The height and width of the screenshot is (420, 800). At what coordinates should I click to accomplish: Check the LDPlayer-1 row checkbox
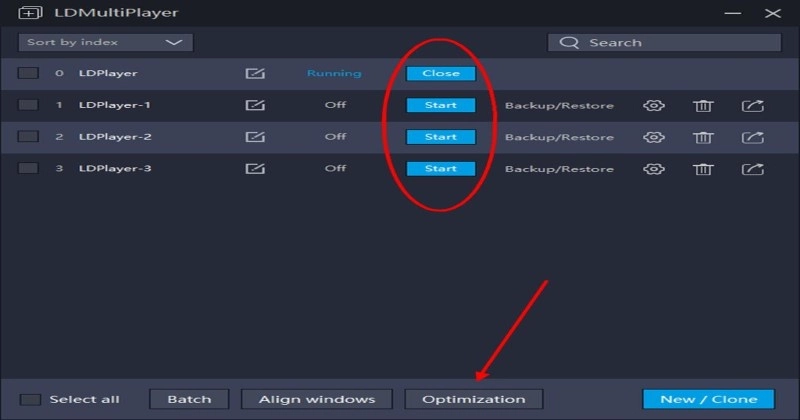click(28, 105)
